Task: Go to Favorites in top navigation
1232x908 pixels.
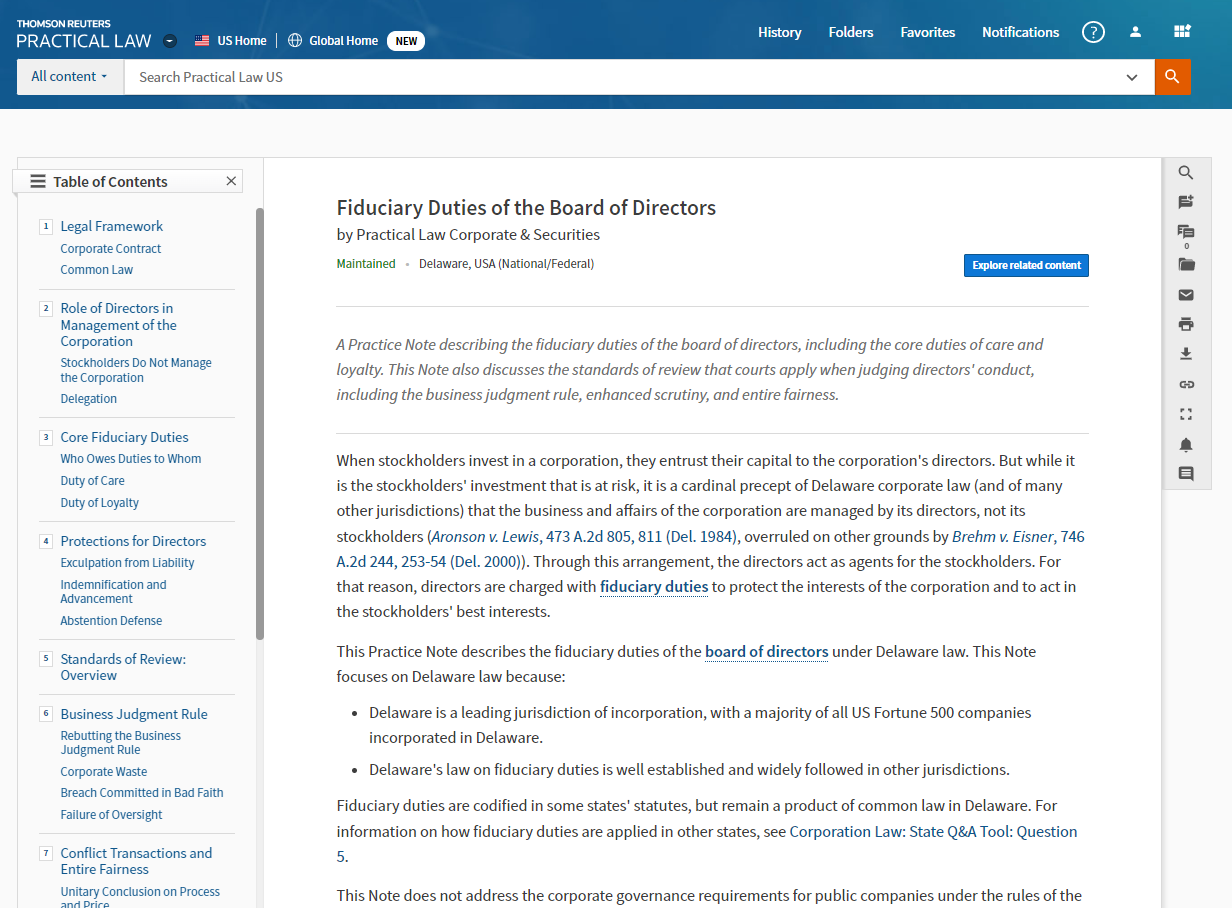Action: [x=927, y=32]
